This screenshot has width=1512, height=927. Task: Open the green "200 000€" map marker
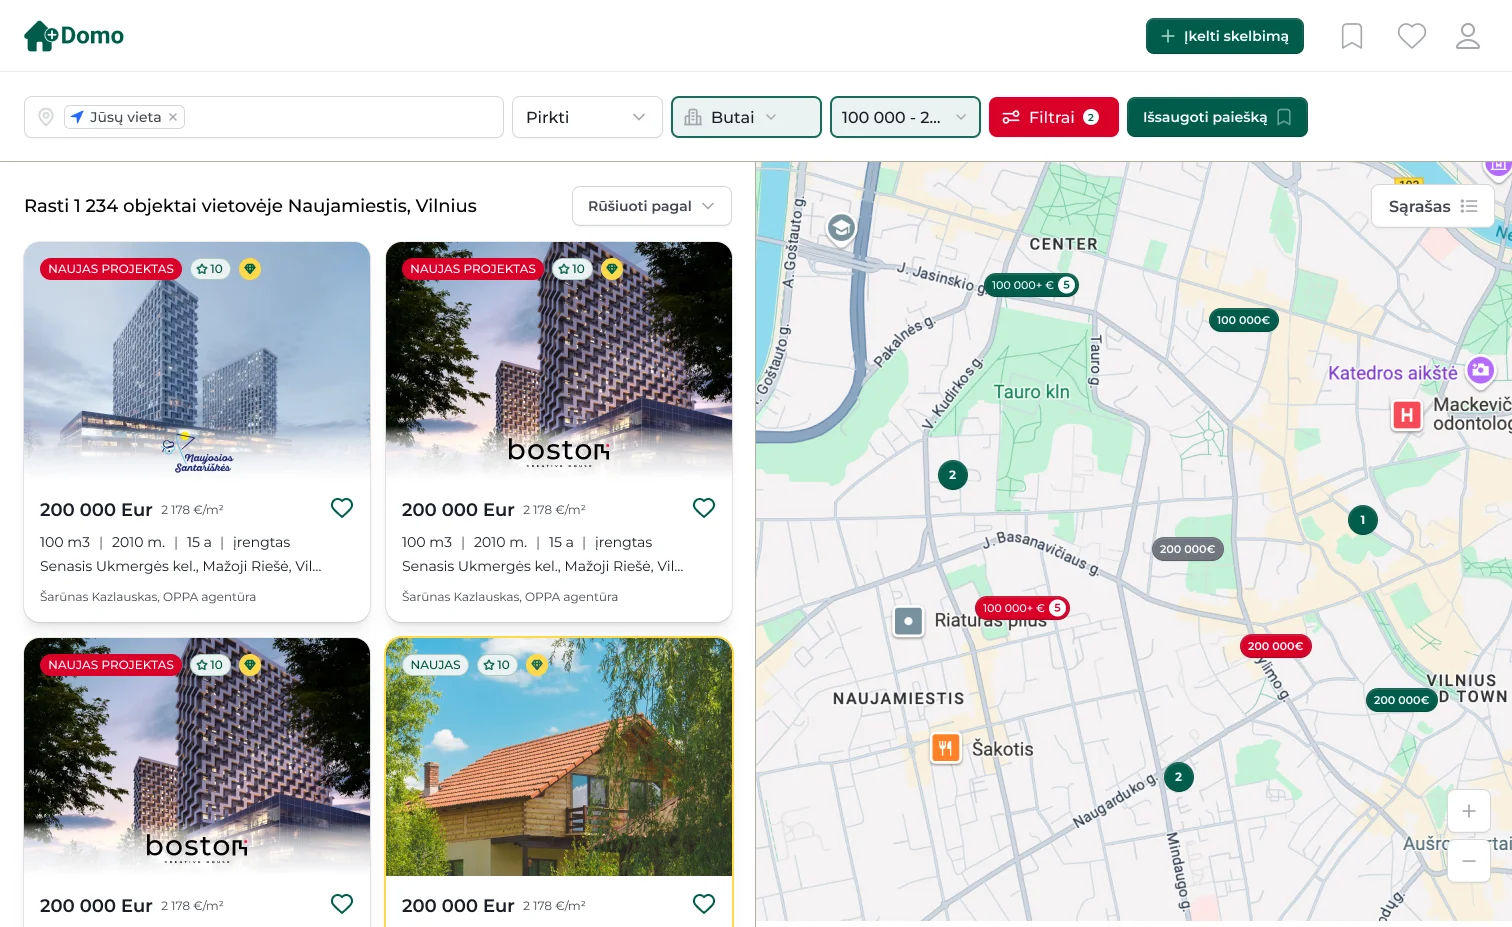click(1401, 700)
